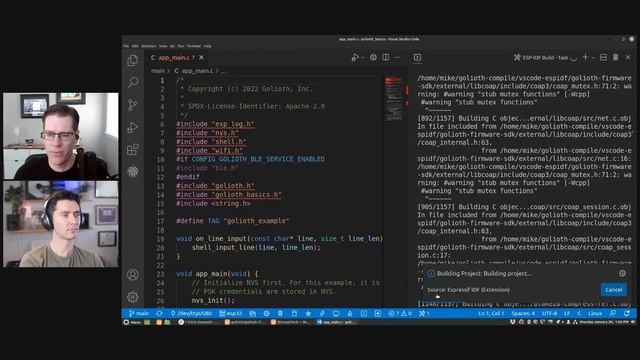Click the Flash Device lightning icon

[322, 313]
